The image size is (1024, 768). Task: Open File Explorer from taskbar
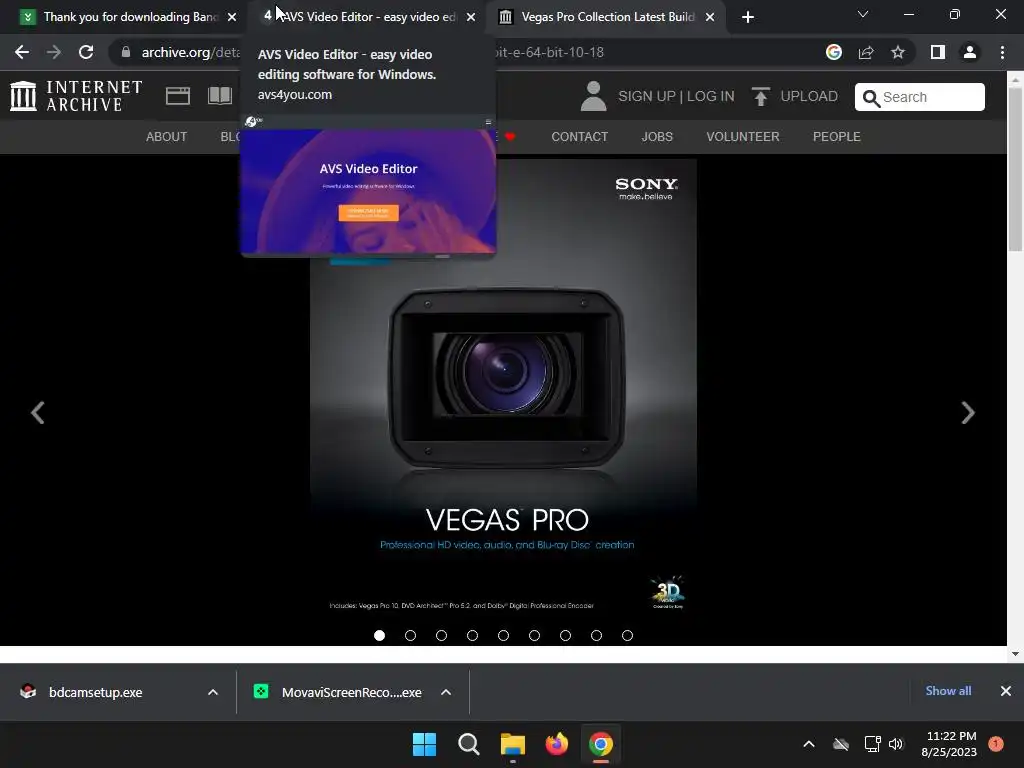pyautogui.click(x=513, y=744)
